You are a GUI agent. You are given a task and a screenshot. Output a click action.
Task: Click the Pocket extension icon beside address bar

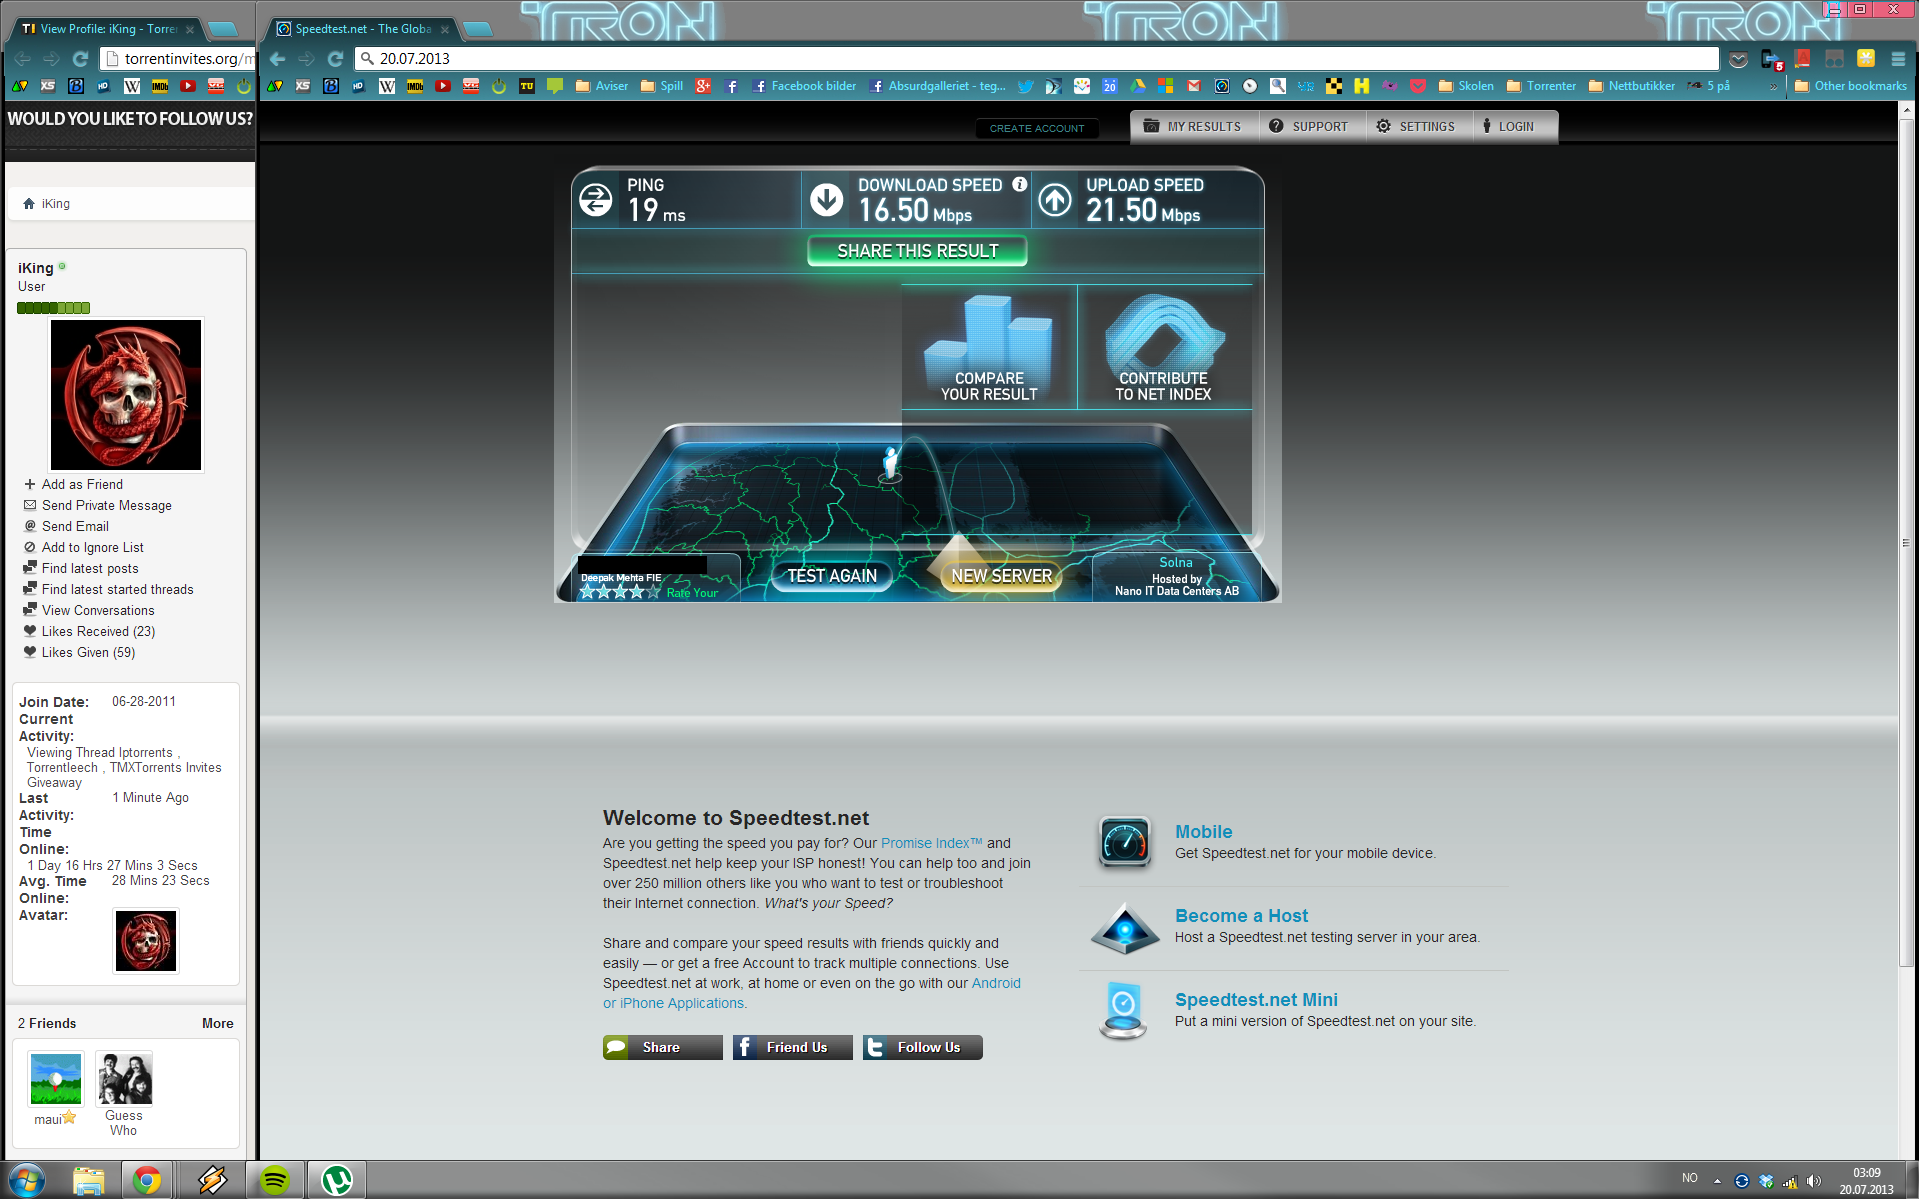tap(1739, 59)
